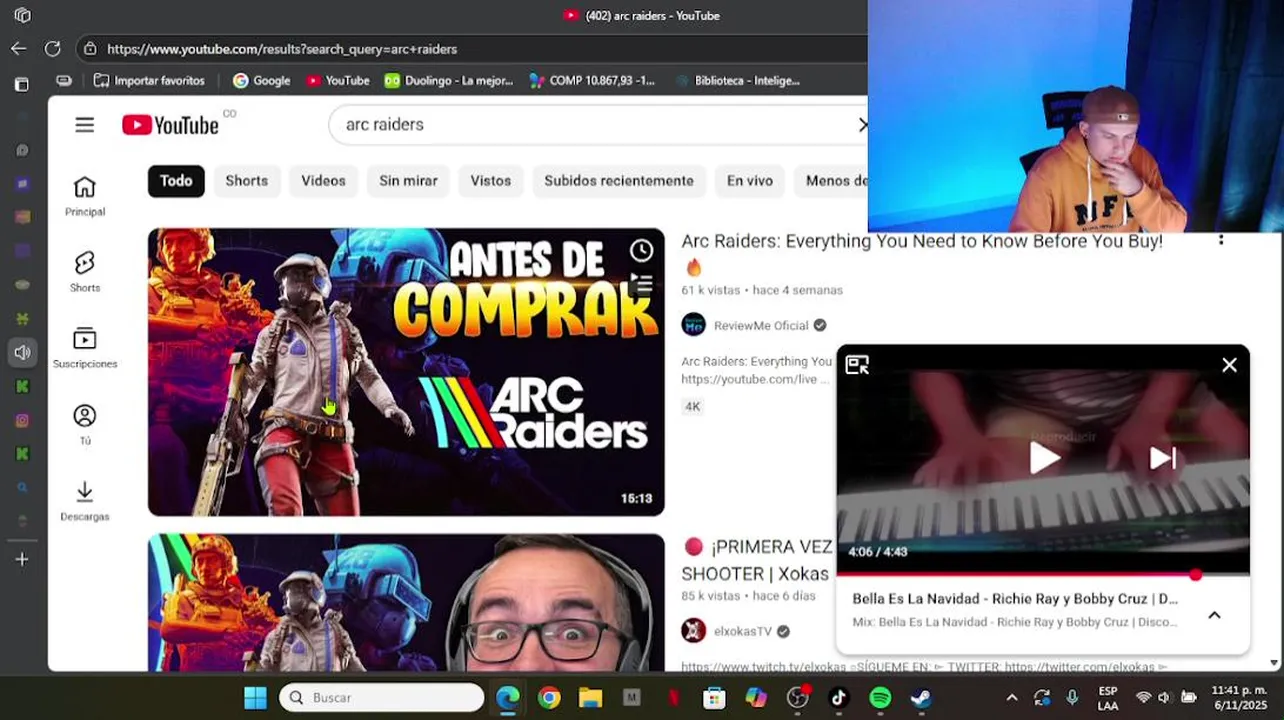Open Importar favoritos bookmark

[148, 80]
